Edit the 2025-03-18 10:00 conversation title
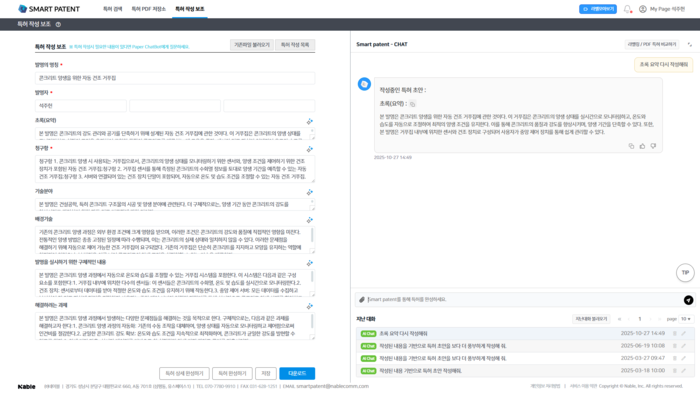Viewport: 700px width, 394px height. [683, 371]
